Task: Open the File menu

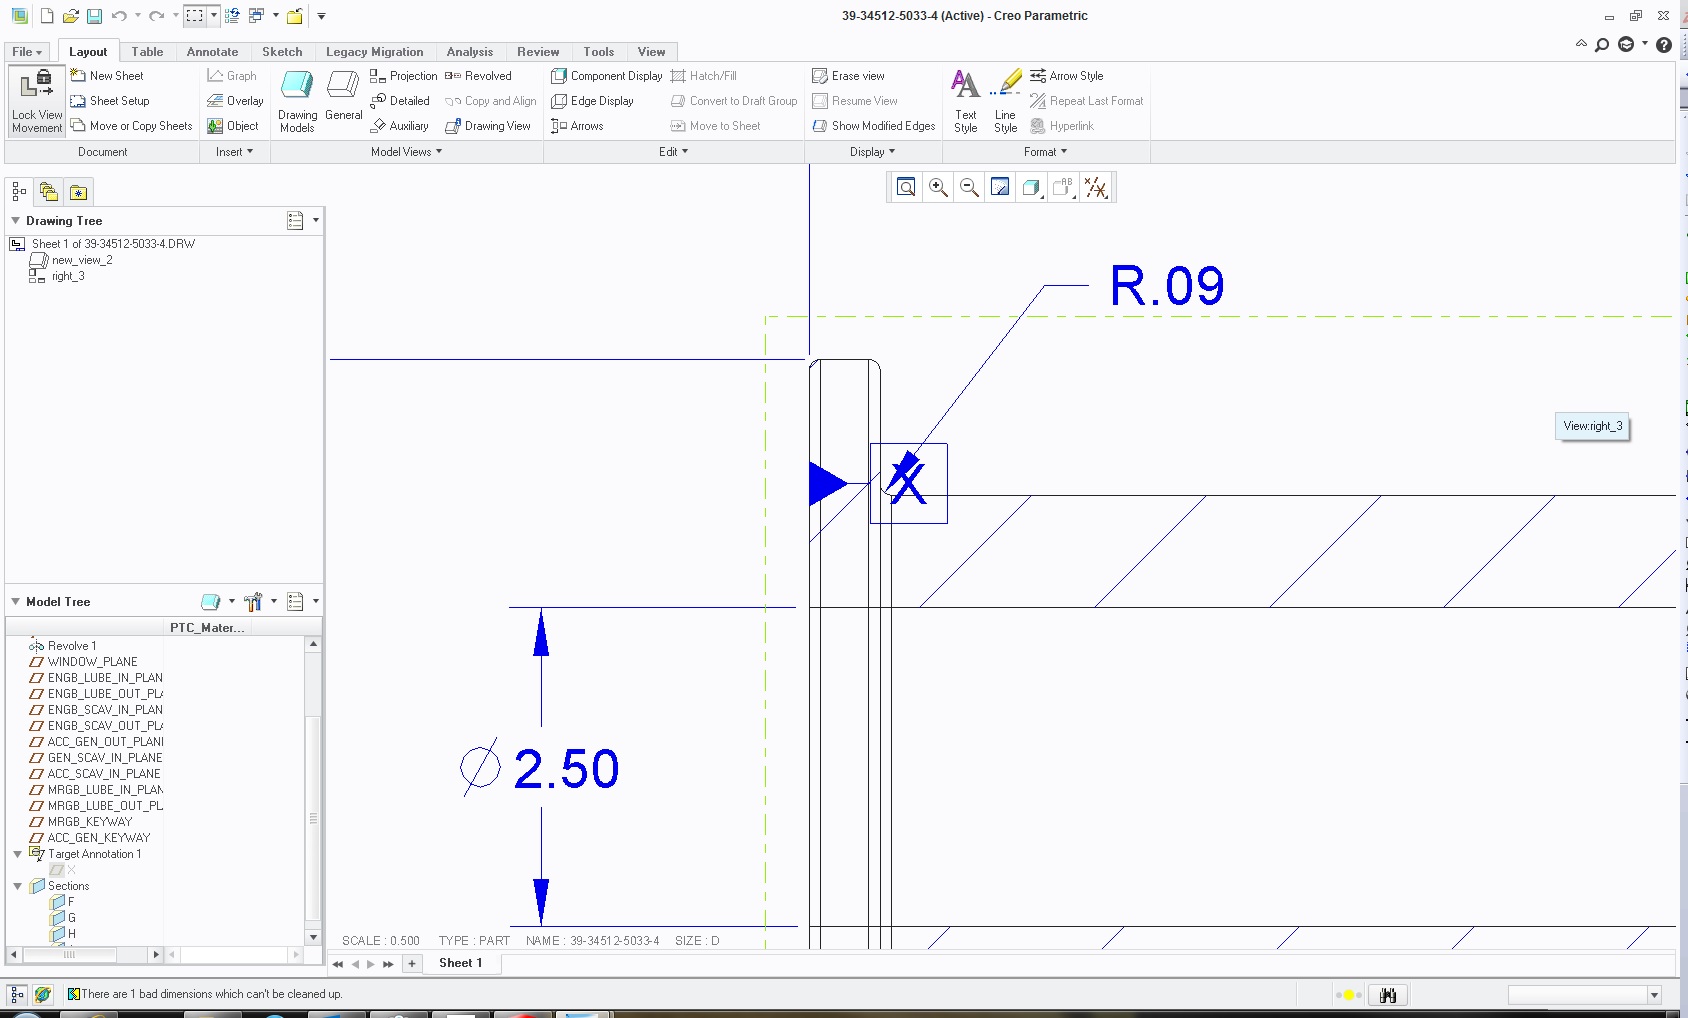Action: [25, 51]
